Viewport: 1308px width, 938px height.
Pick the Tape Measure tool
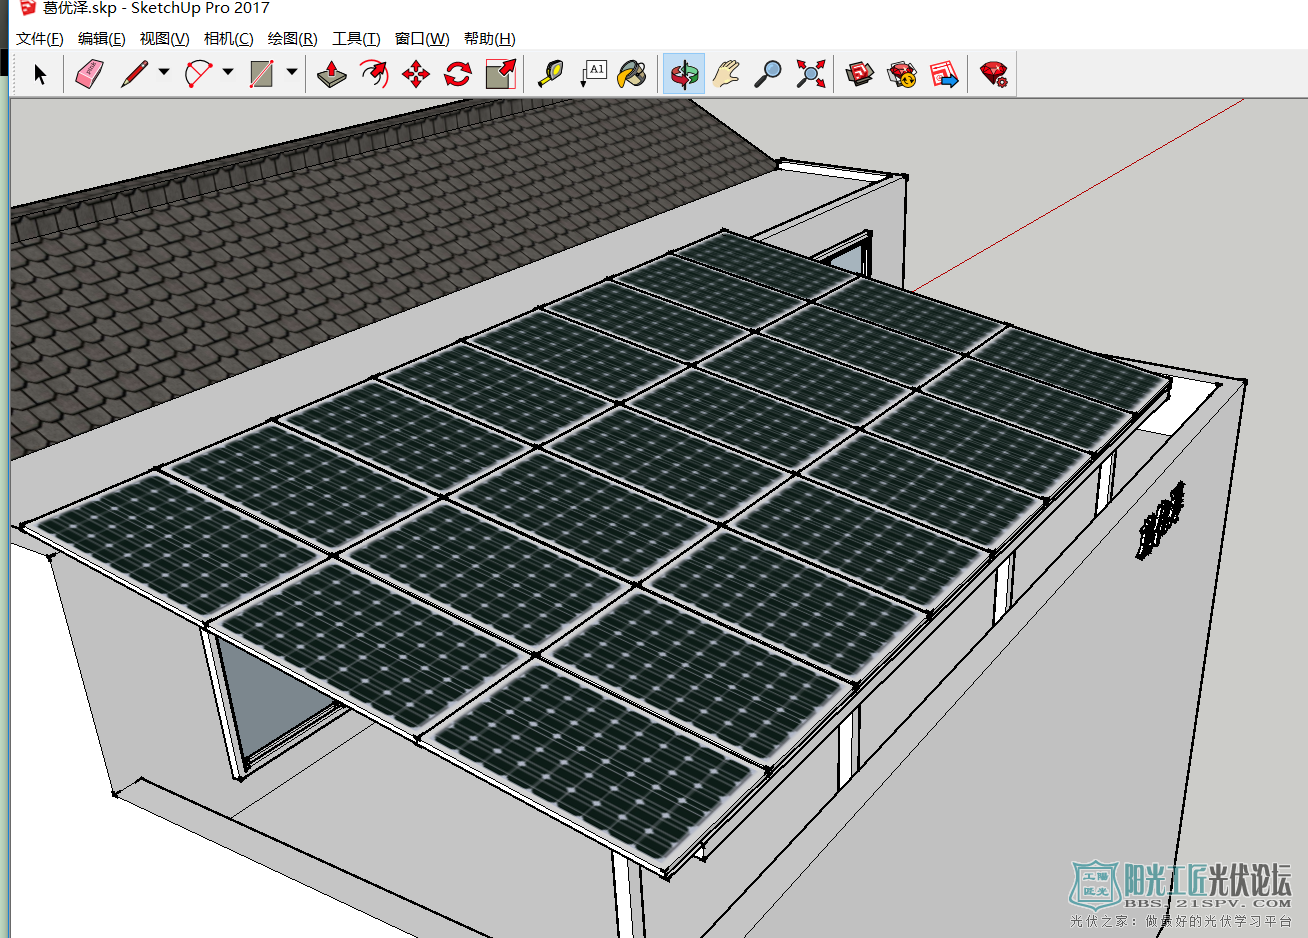tap(549, 74)
